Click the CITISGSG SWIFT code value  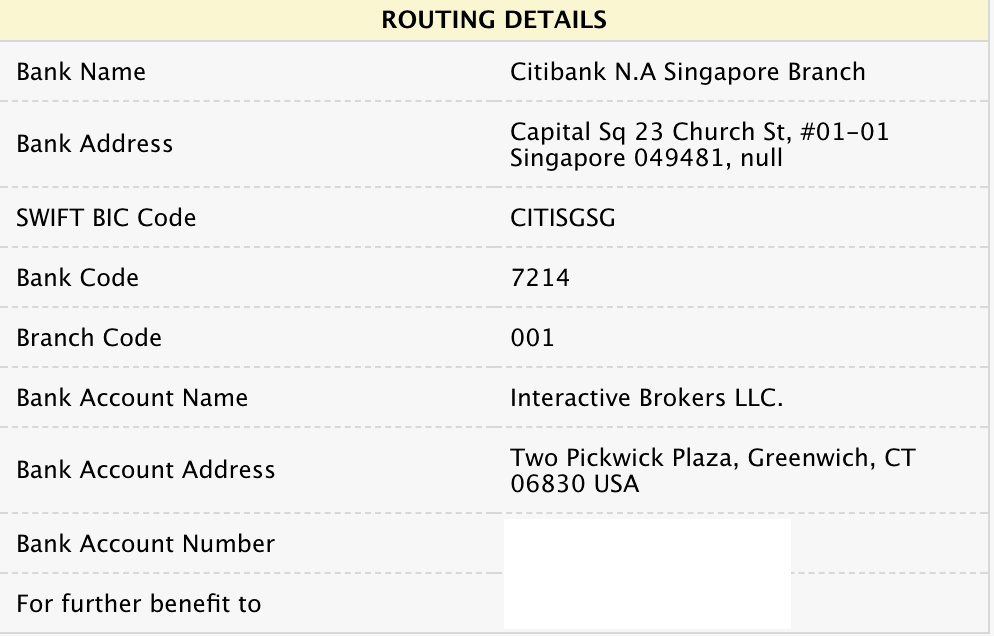click(562, 217)
